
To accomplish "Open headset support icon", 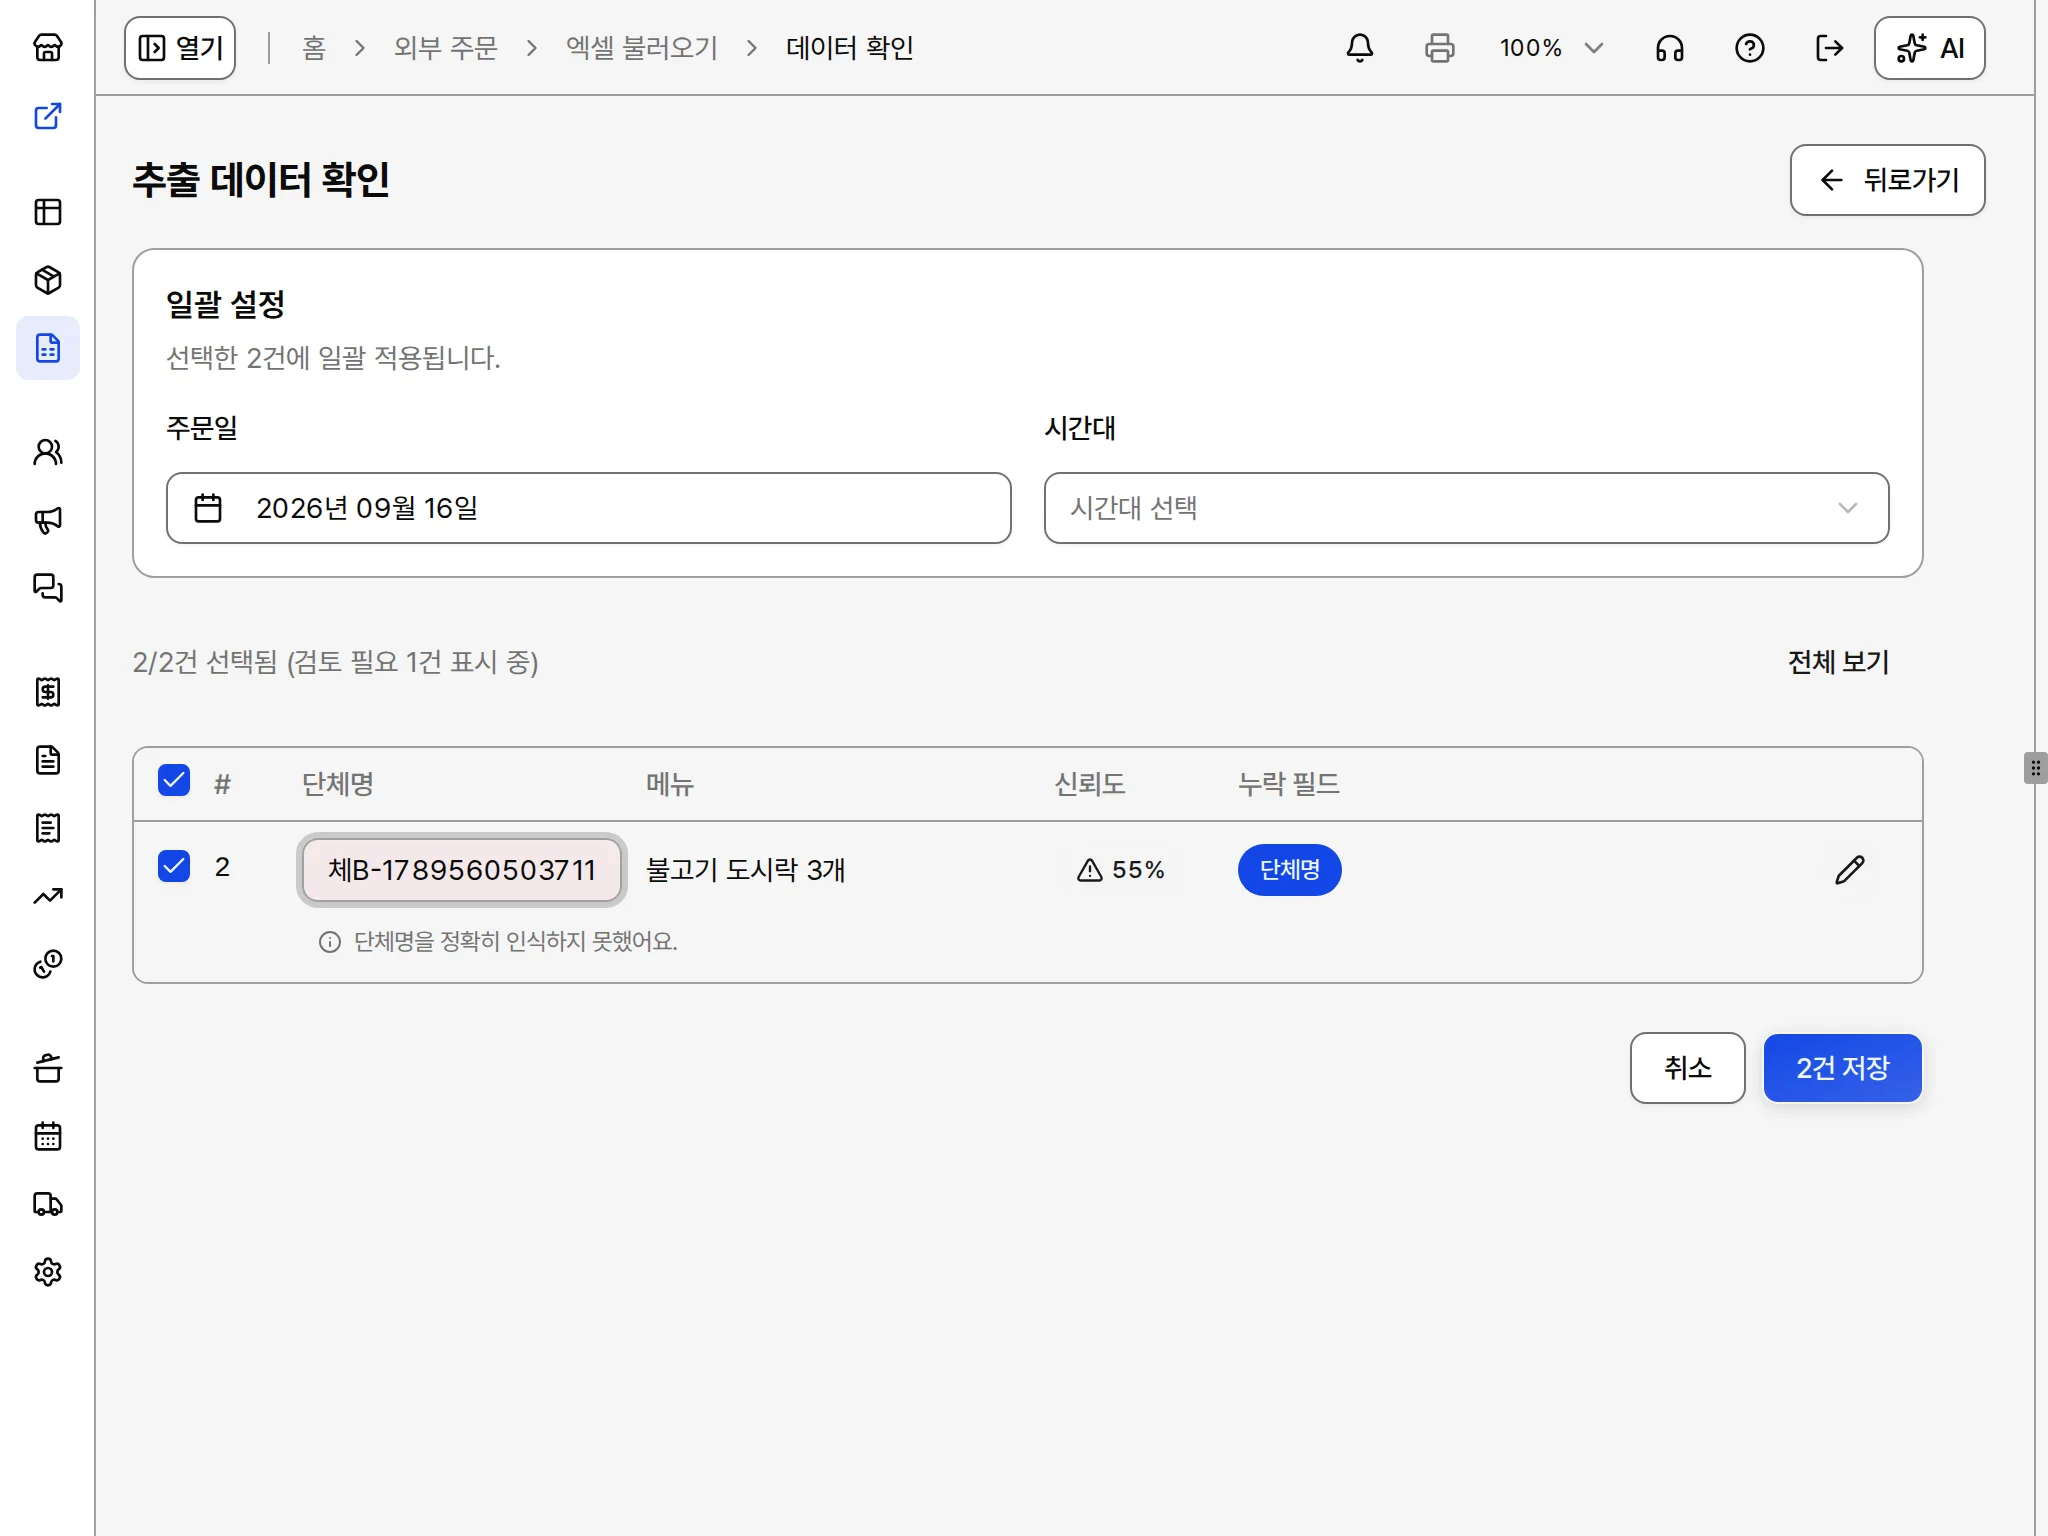I will (1670, 48).
